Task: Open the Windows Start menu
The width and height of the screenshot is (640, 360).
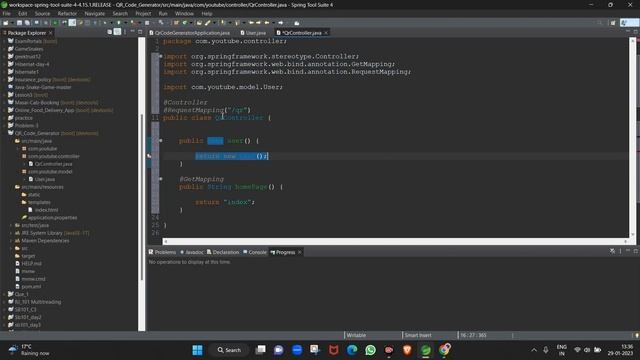Action: pyautogui.click(x=197, y=350)
